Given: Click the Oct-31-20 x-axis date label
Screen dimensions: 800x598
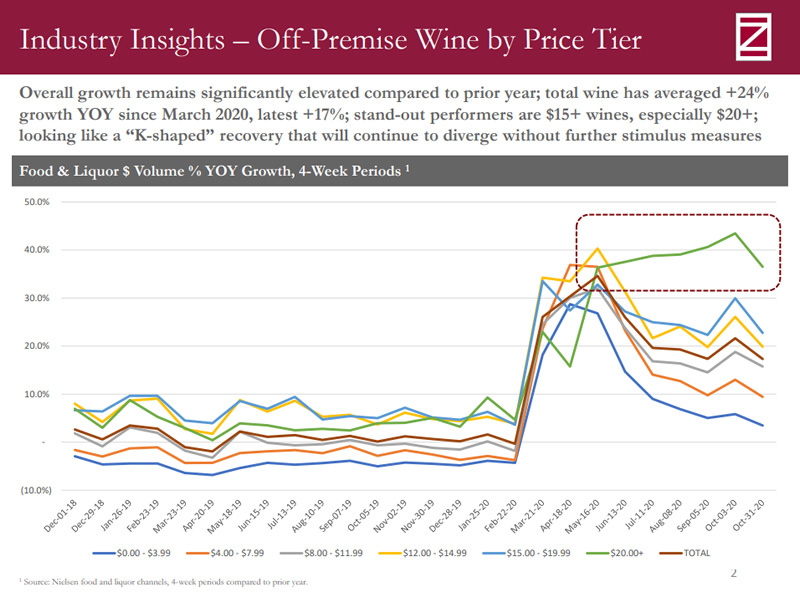Looking at the screenshot, I should pyautogui.click(x=748, y=517).
